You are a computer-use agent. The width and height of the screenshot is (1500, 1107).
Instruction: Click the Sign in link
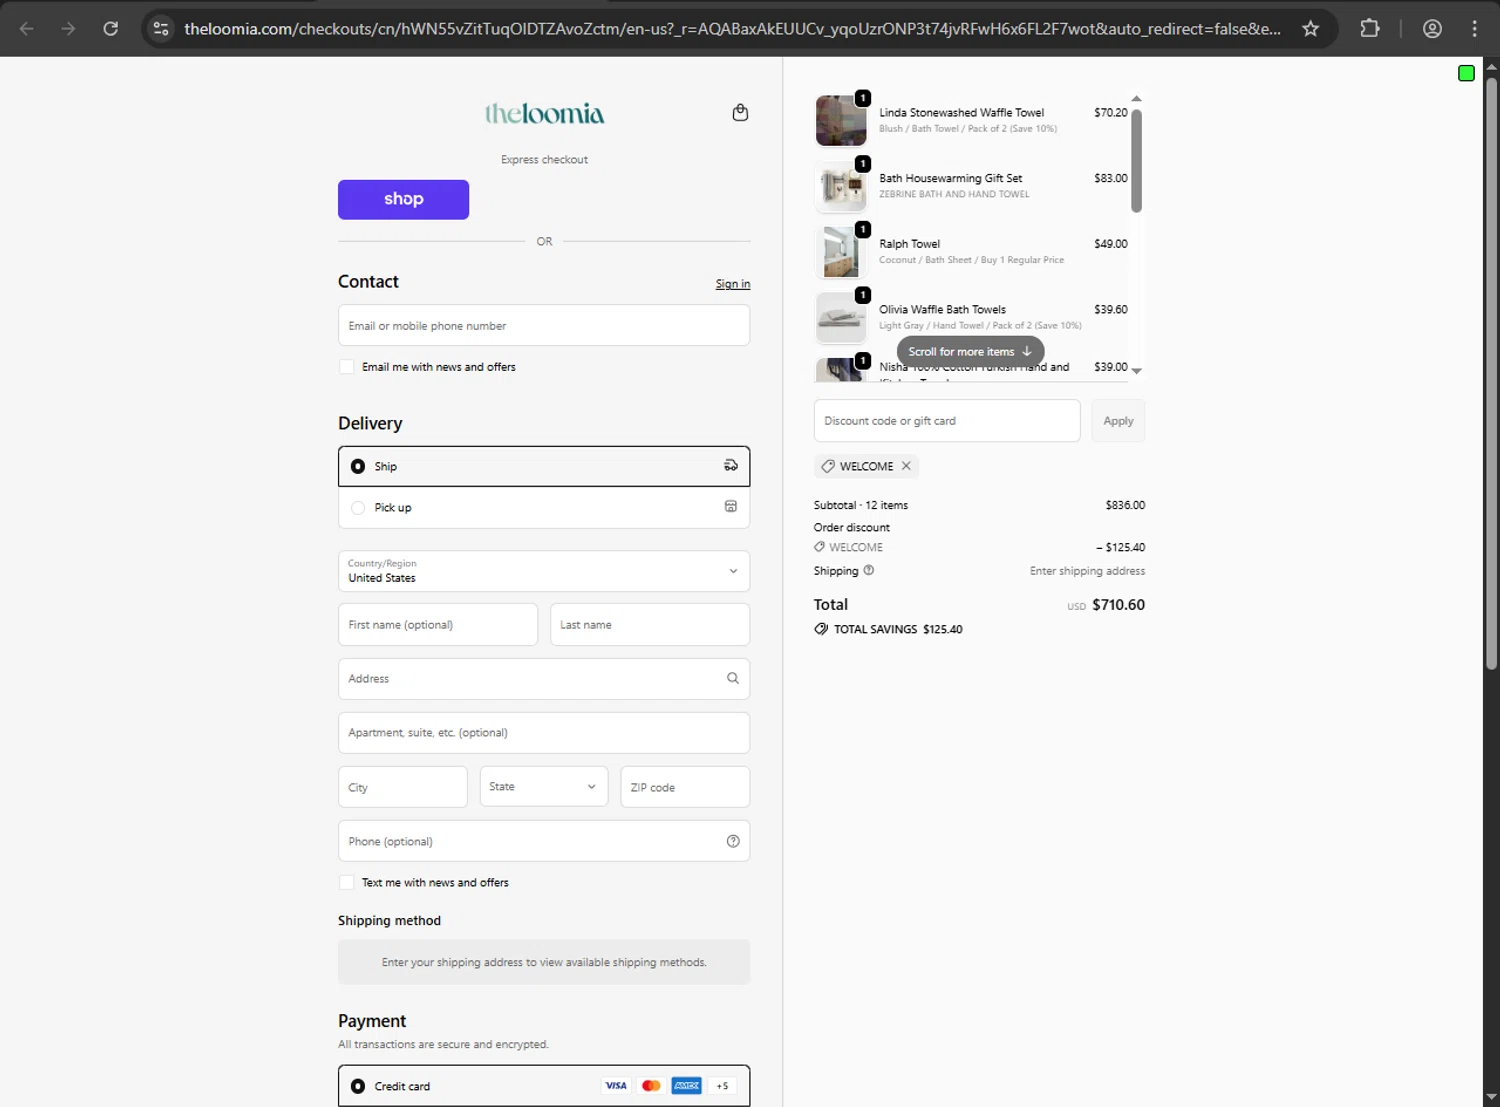tap(733, 284)
